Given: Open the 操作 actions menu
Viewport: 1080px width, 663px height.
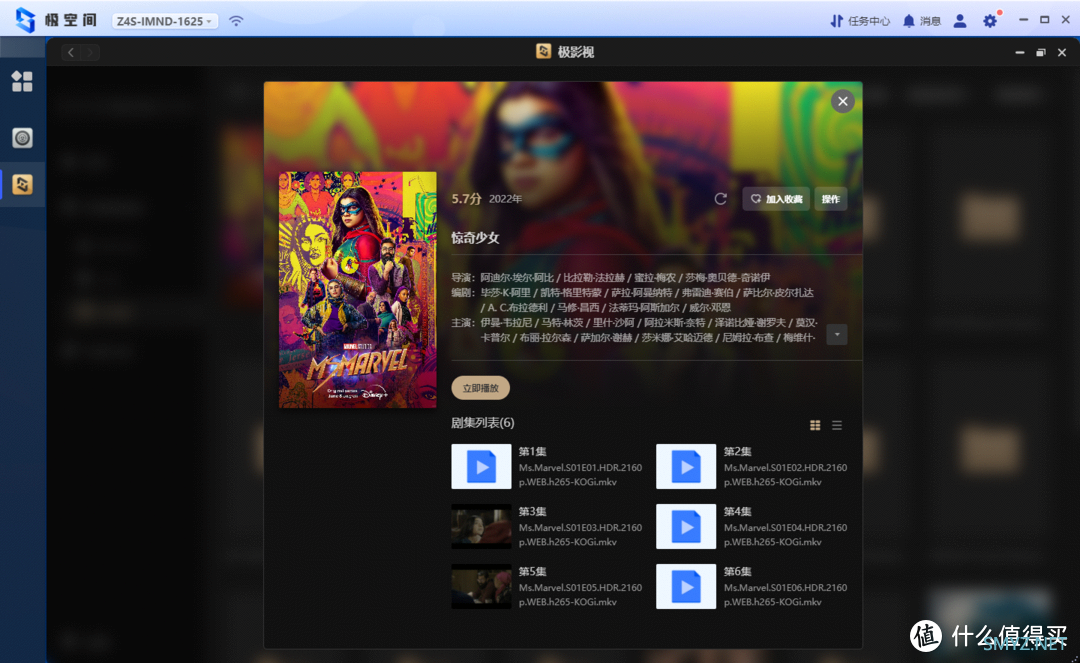Looking at the screenshot, I should [830, 199].
